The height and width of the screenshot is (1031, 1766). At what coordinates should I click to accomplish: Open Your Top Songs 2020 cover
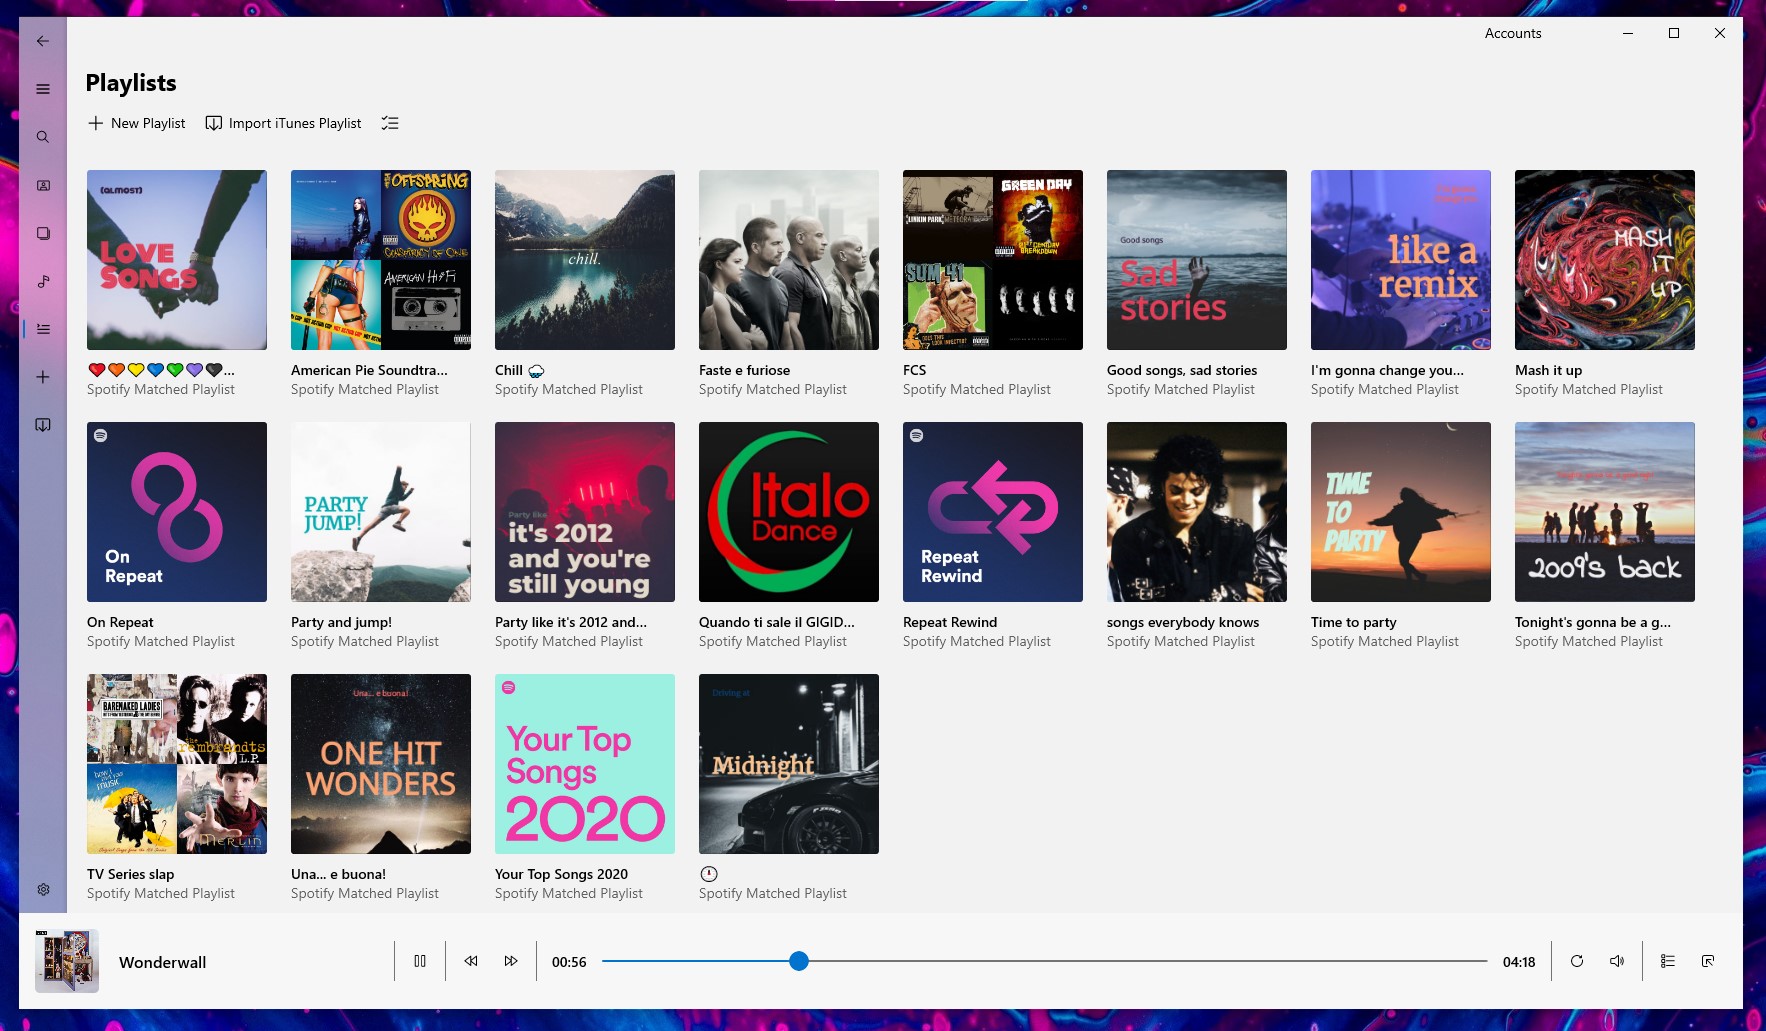point(585,764)
